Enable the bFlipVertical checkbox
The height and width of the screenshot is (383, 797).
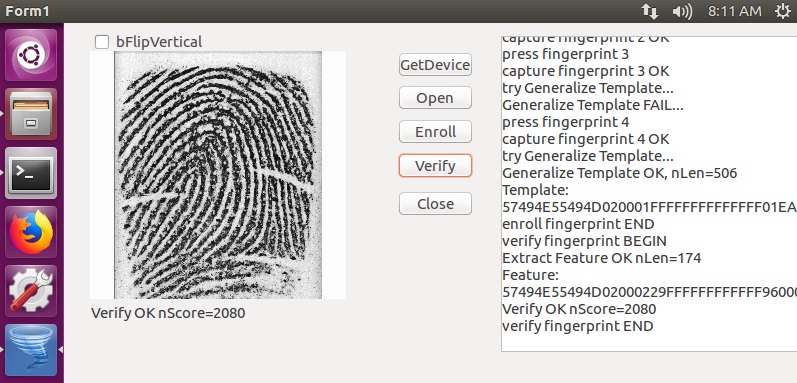click(102, 42)
